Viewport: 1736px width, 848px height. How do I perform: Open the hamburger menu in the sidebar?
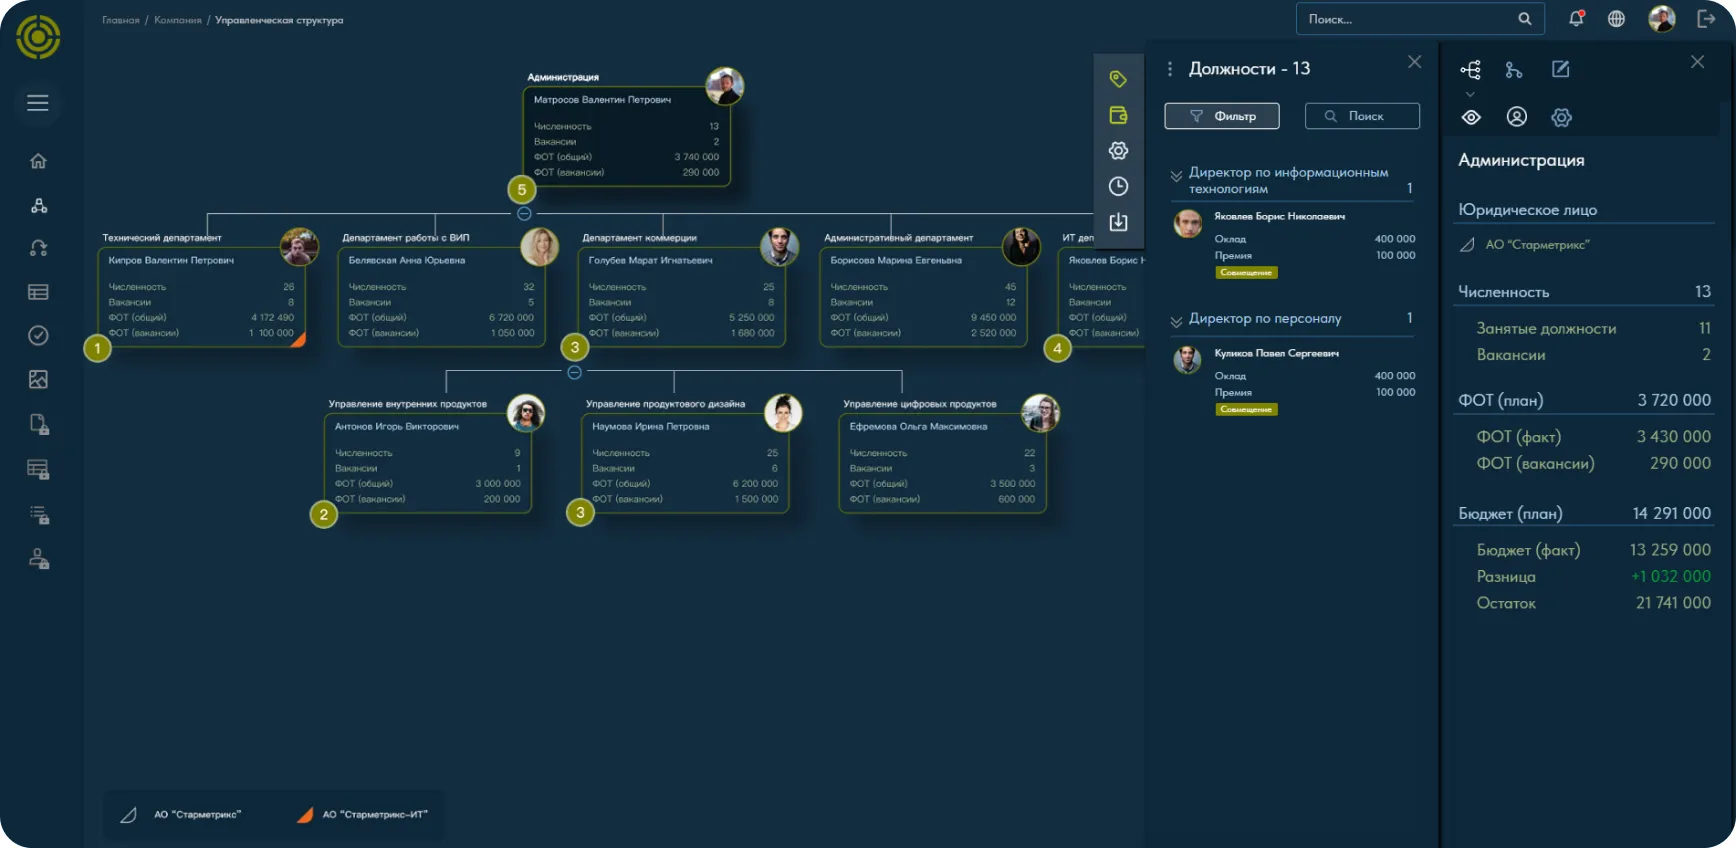tap(38, 103)
